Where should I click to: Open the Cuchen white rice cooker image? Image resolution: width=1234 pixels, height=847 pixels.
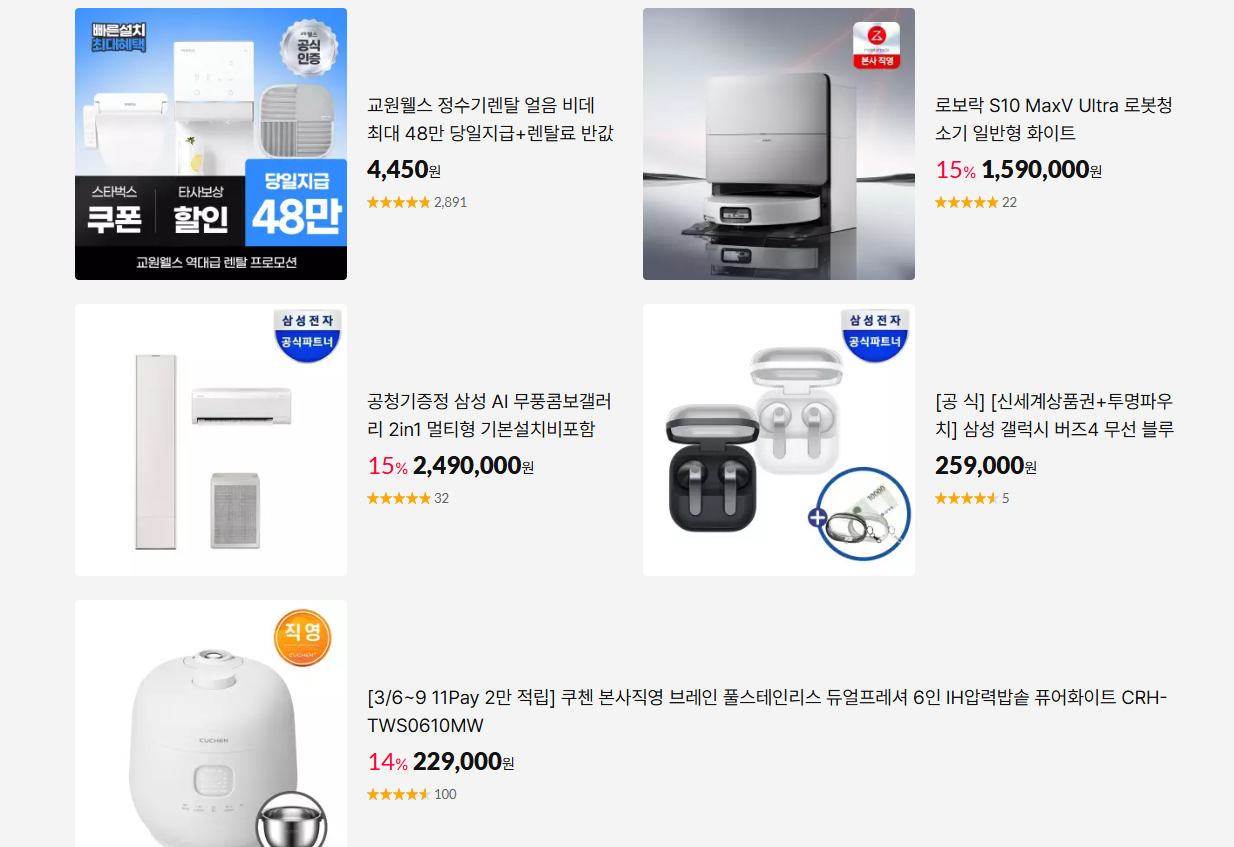pyautogui.click(x=211, y=724)
